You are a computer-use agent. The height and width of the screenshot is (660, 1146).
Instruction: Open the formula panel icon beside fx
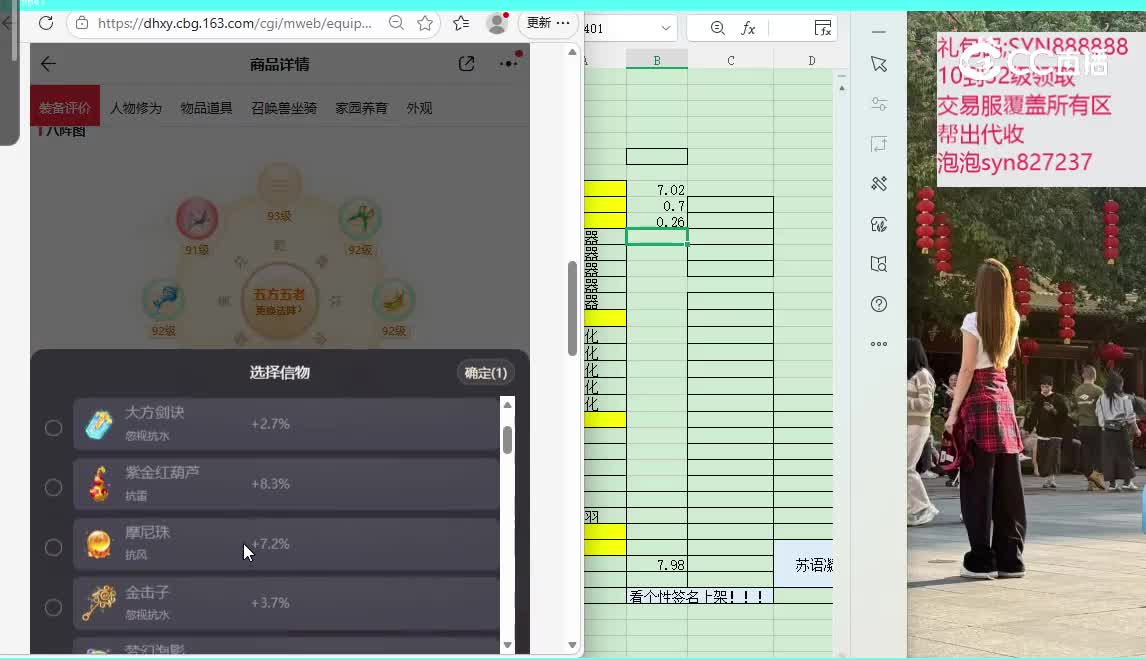tap(823, 29)
